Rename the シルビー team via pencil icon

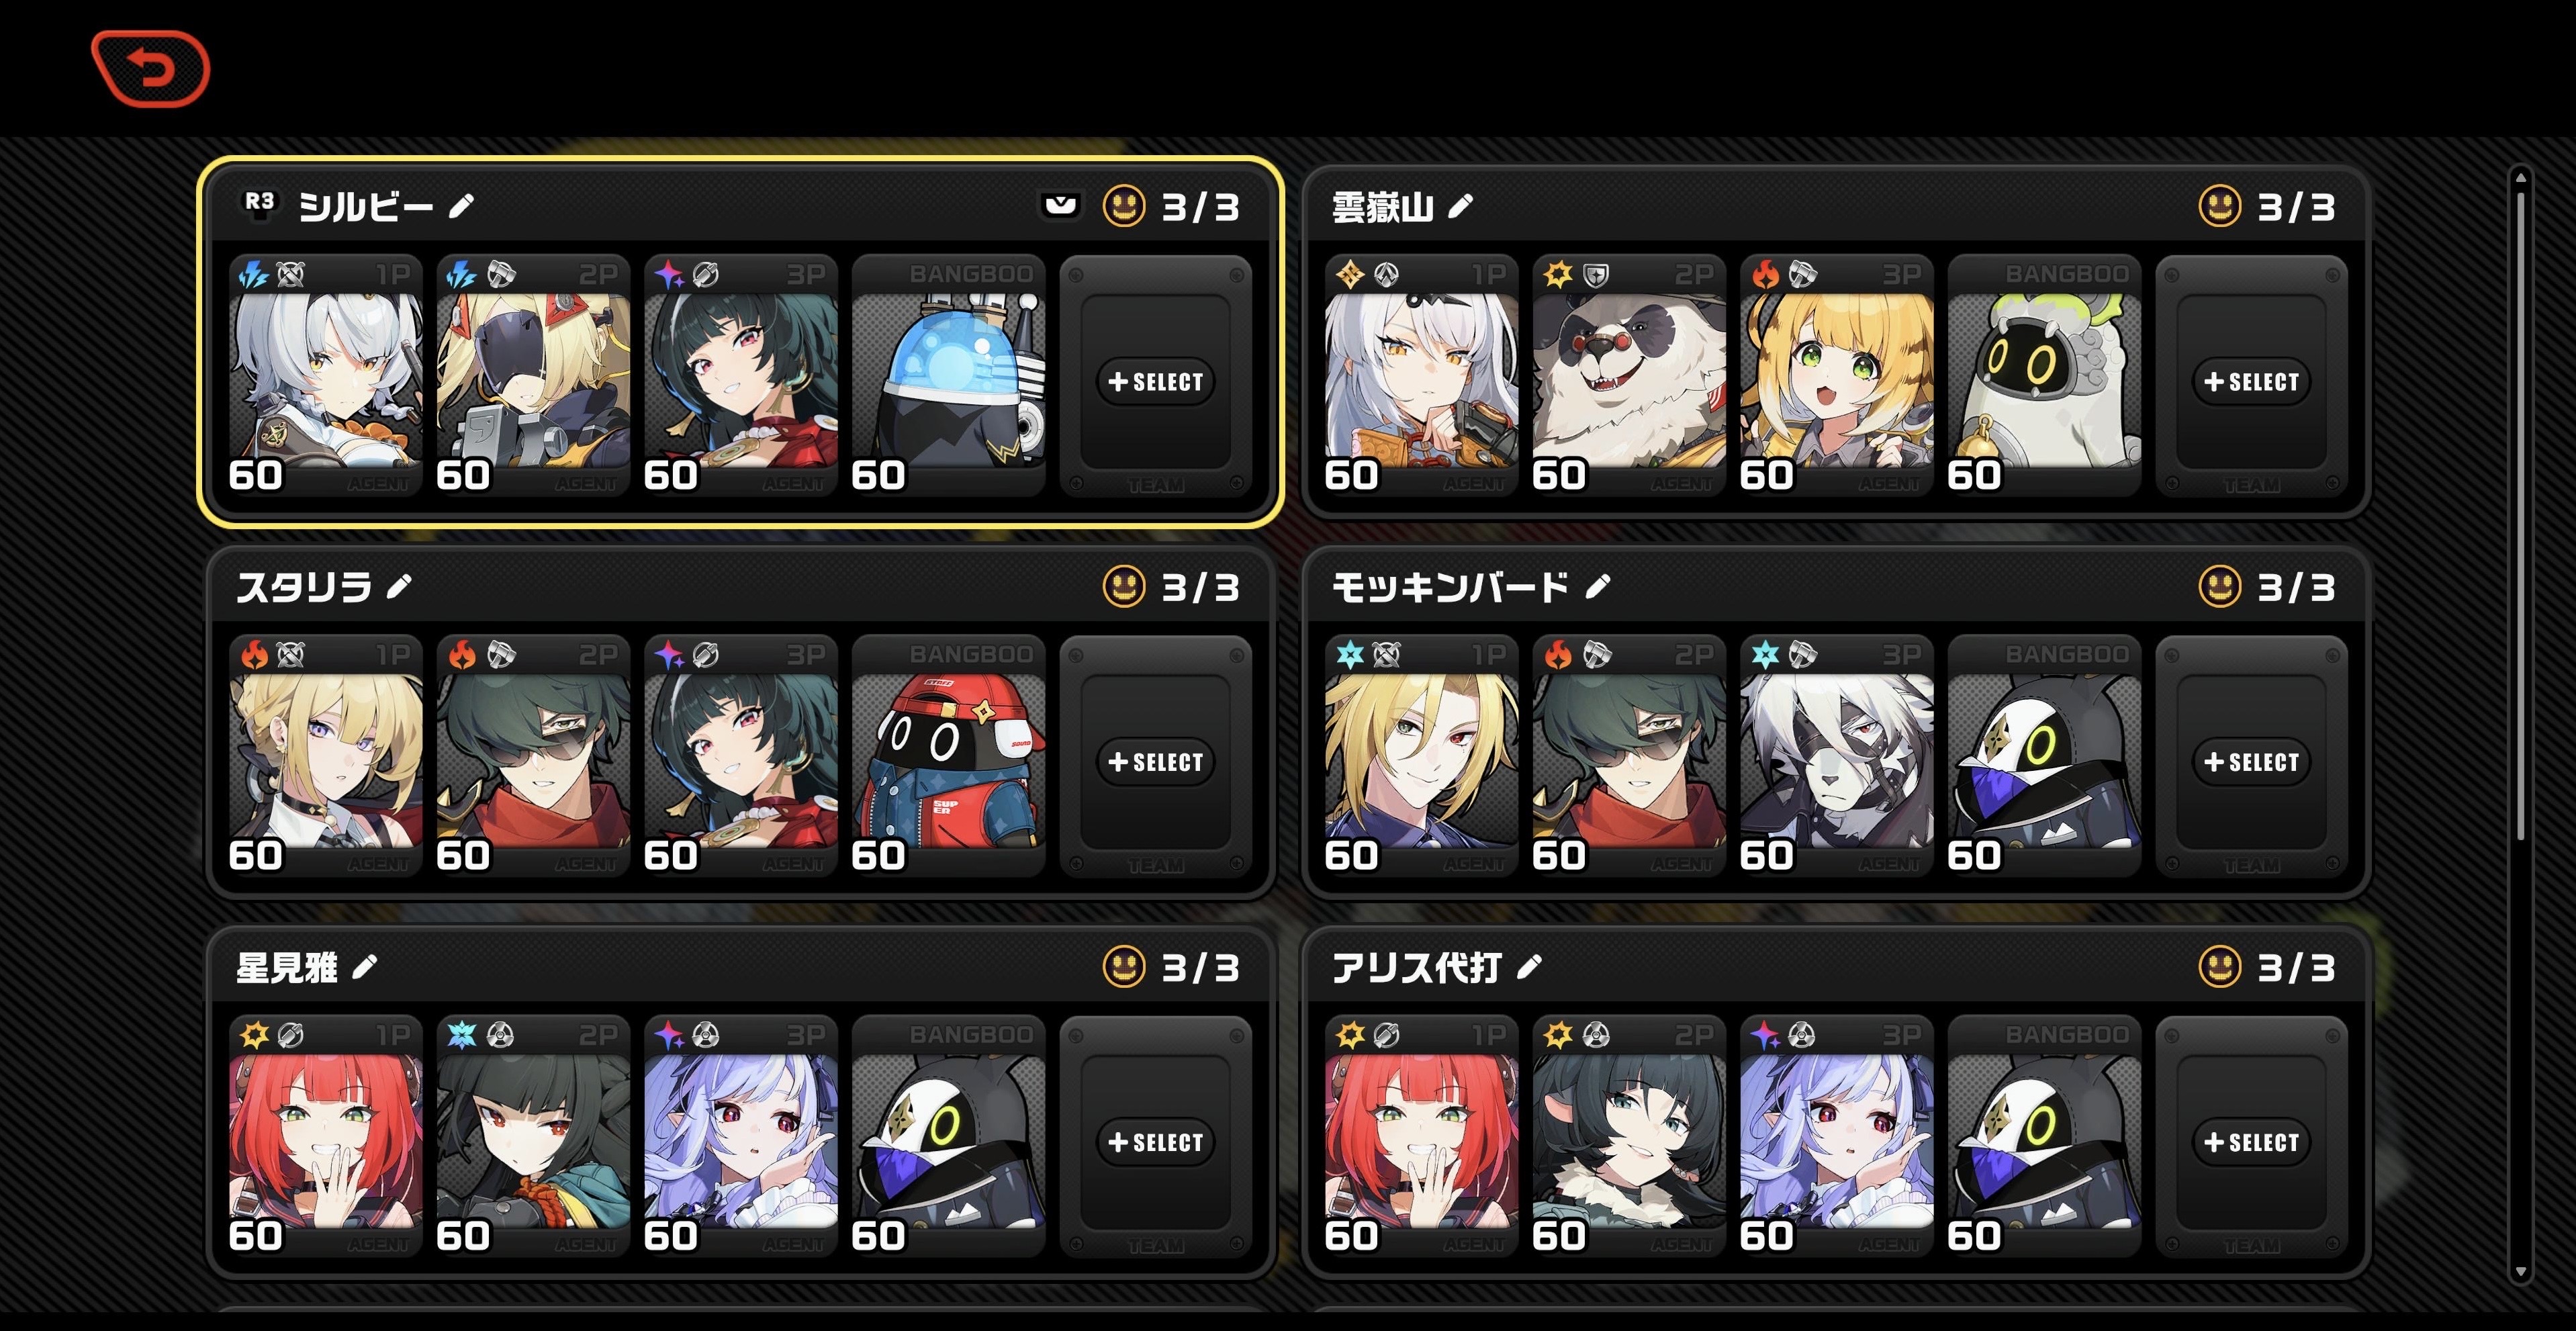point(461,207)
